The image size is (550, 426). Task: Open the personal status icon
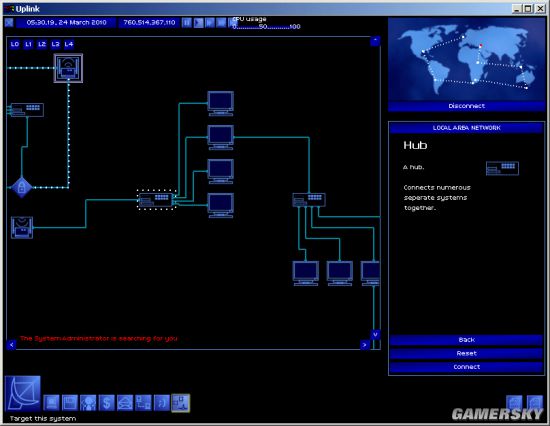pos(88,402)
